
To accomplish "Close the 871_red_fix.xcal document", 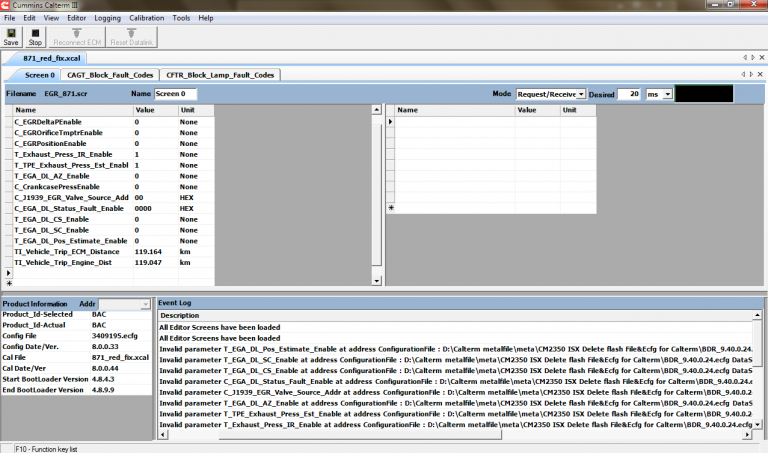I will (x=762, y=57).
